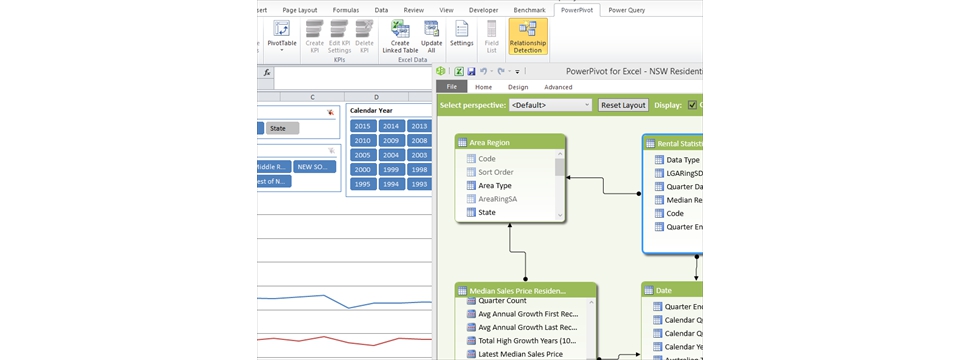Select 2014 in Calendar Year slicer

391,126
